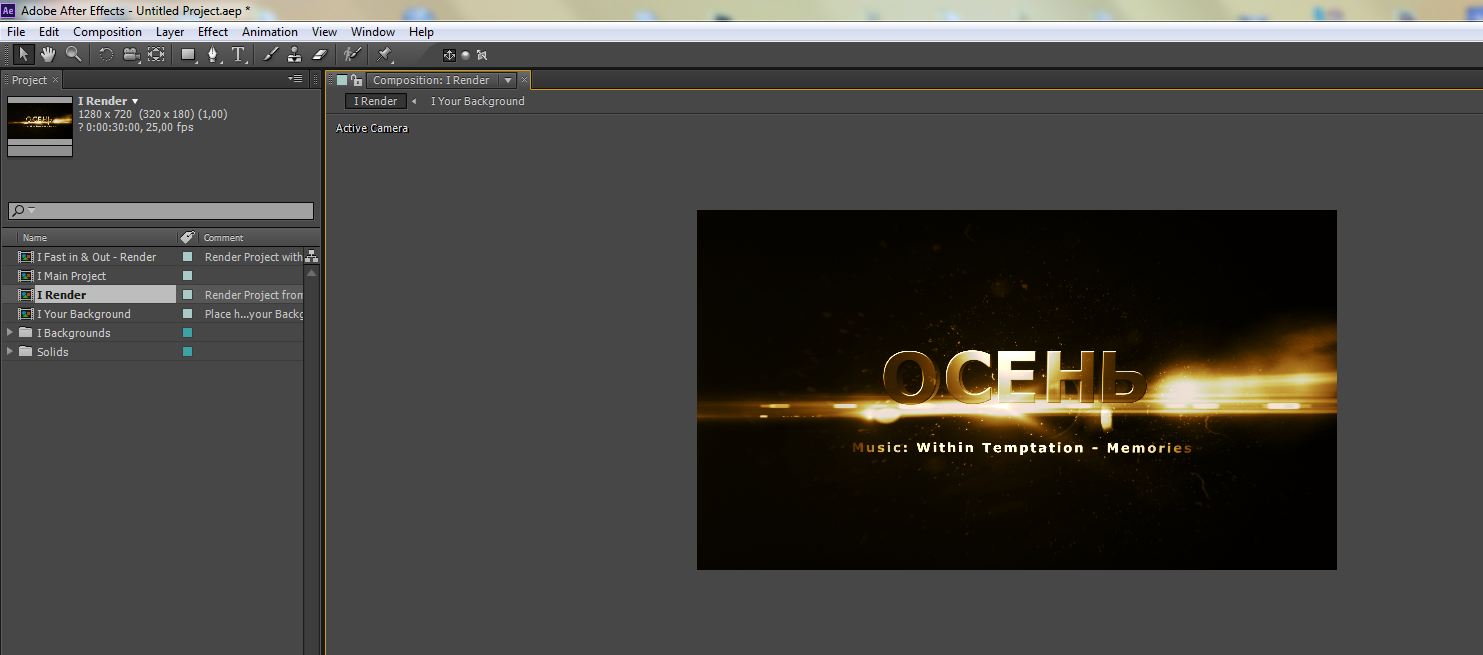Select the Clone Stamp tool
The width and height of the screenshot is (1483, 655).
pyautogui.click(x=294, y=55)
